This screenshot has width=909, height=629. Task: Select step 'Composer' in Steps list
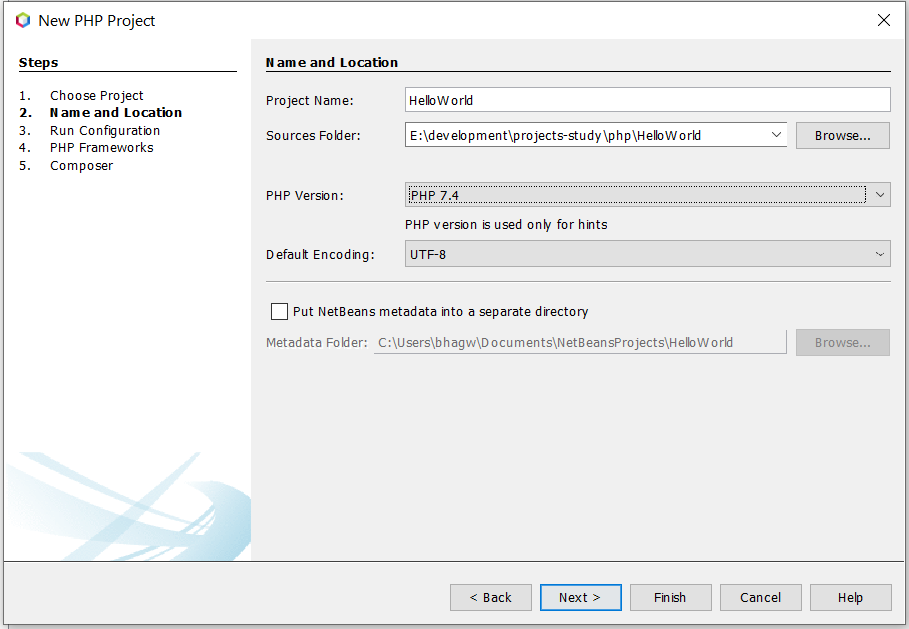point(81,166)
